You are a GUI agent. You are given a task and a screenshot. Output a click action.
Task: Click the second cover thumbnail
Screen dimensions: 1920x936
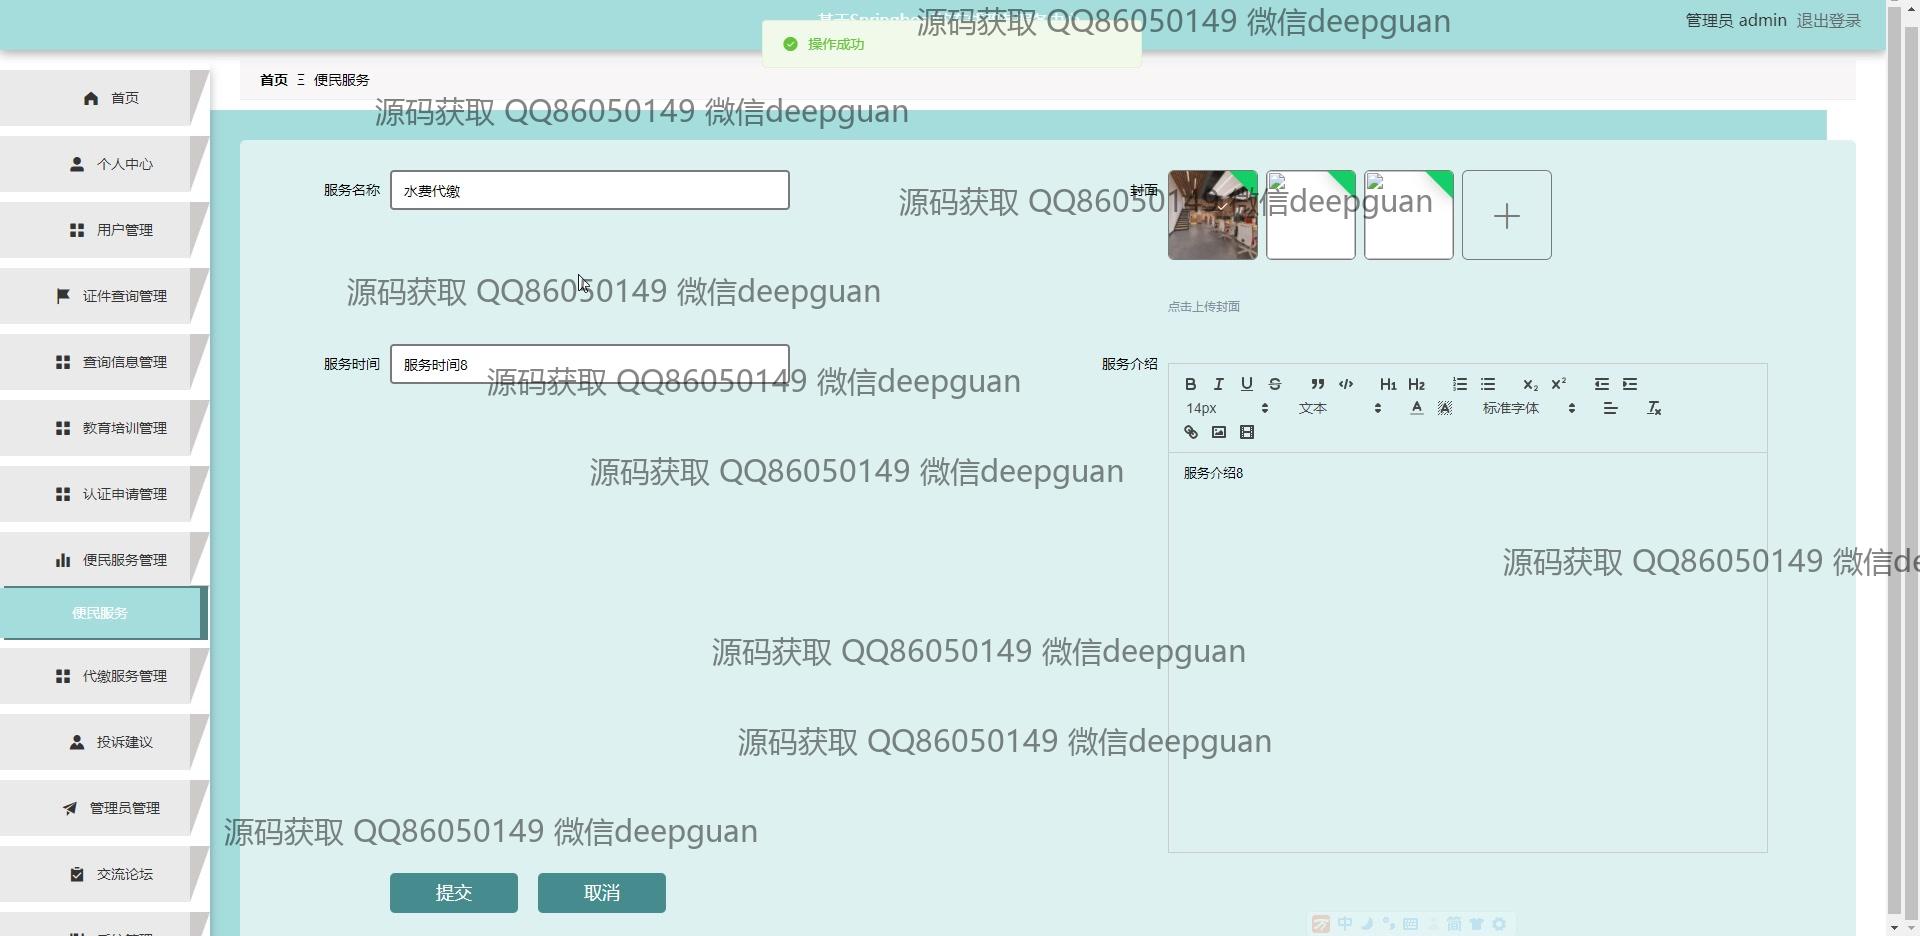pos(1311,215)
